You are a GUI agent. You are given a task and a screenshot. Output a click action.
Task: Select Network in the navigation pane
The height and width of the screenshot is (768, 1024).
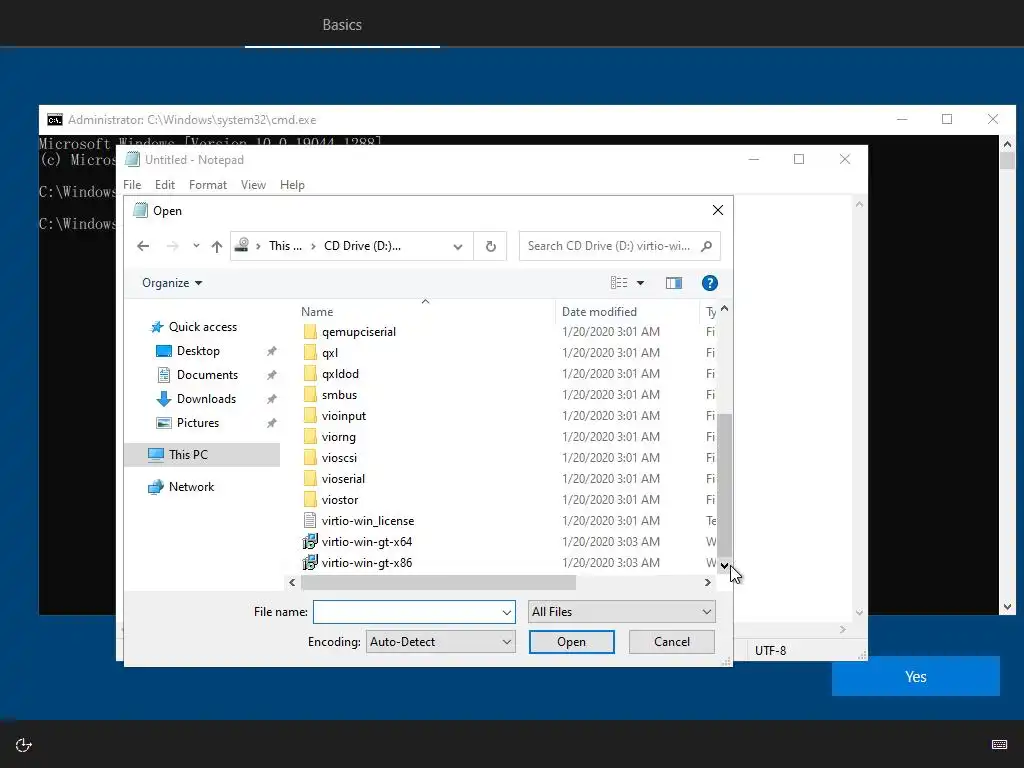click(x=191, y=487)
